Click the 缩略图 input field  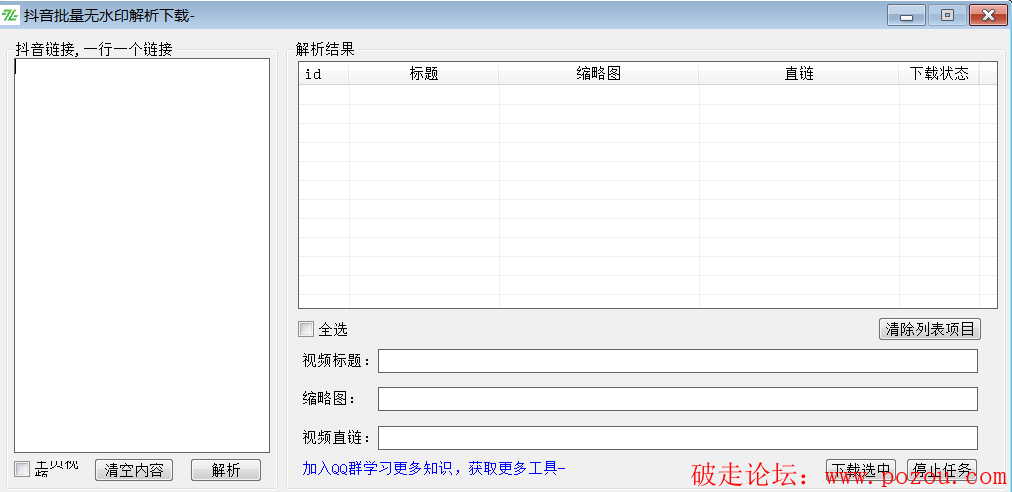[678, 399]
